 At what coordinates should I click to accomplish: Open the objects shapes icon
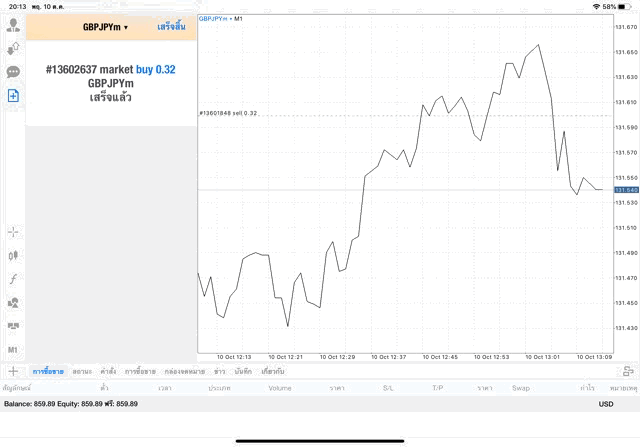tap(14, 302)
